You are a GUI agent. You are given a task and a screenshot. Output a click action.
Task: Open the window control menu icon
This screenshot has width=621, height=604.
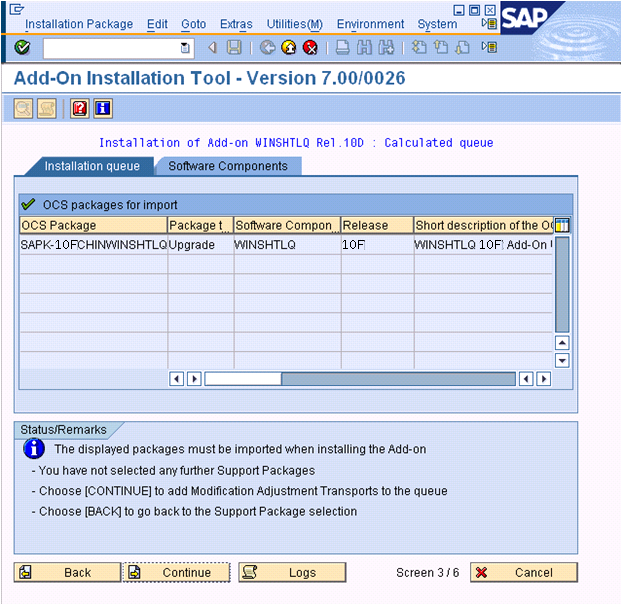[16, 9]
